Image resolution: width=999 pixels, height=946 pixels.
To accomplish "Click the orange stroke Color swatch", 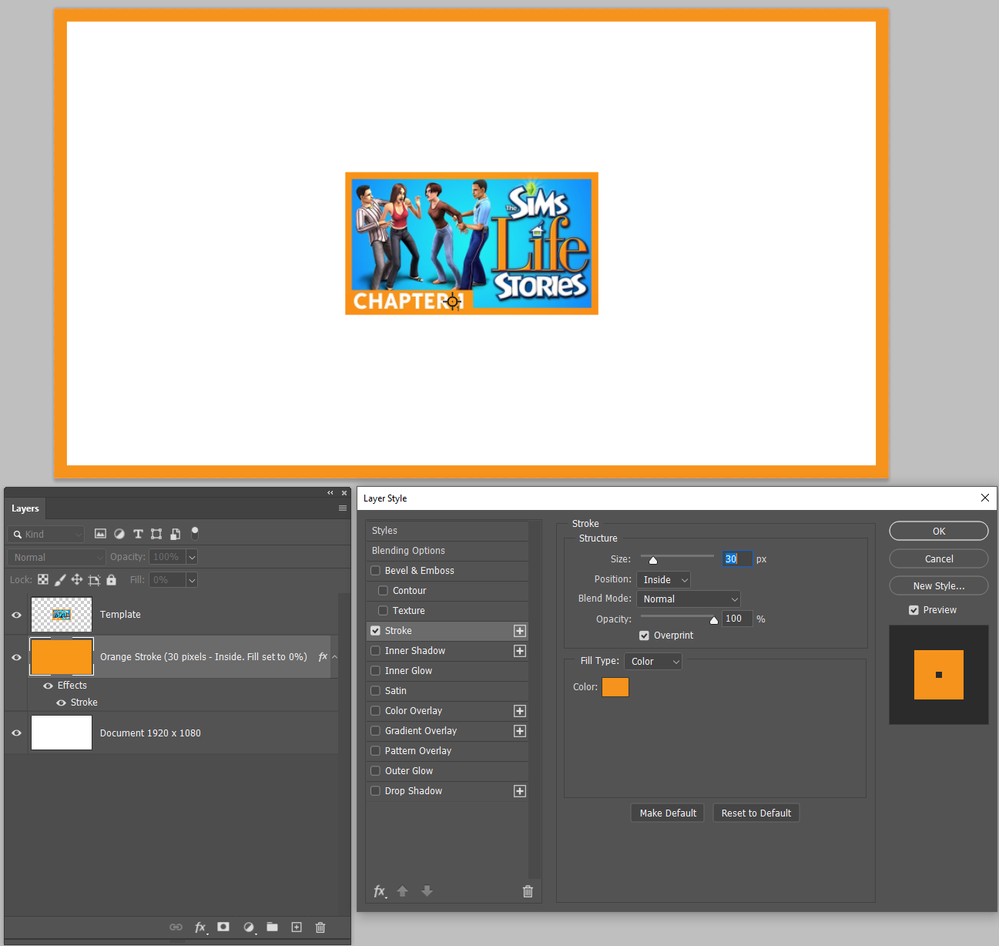I will pos(615,687).
